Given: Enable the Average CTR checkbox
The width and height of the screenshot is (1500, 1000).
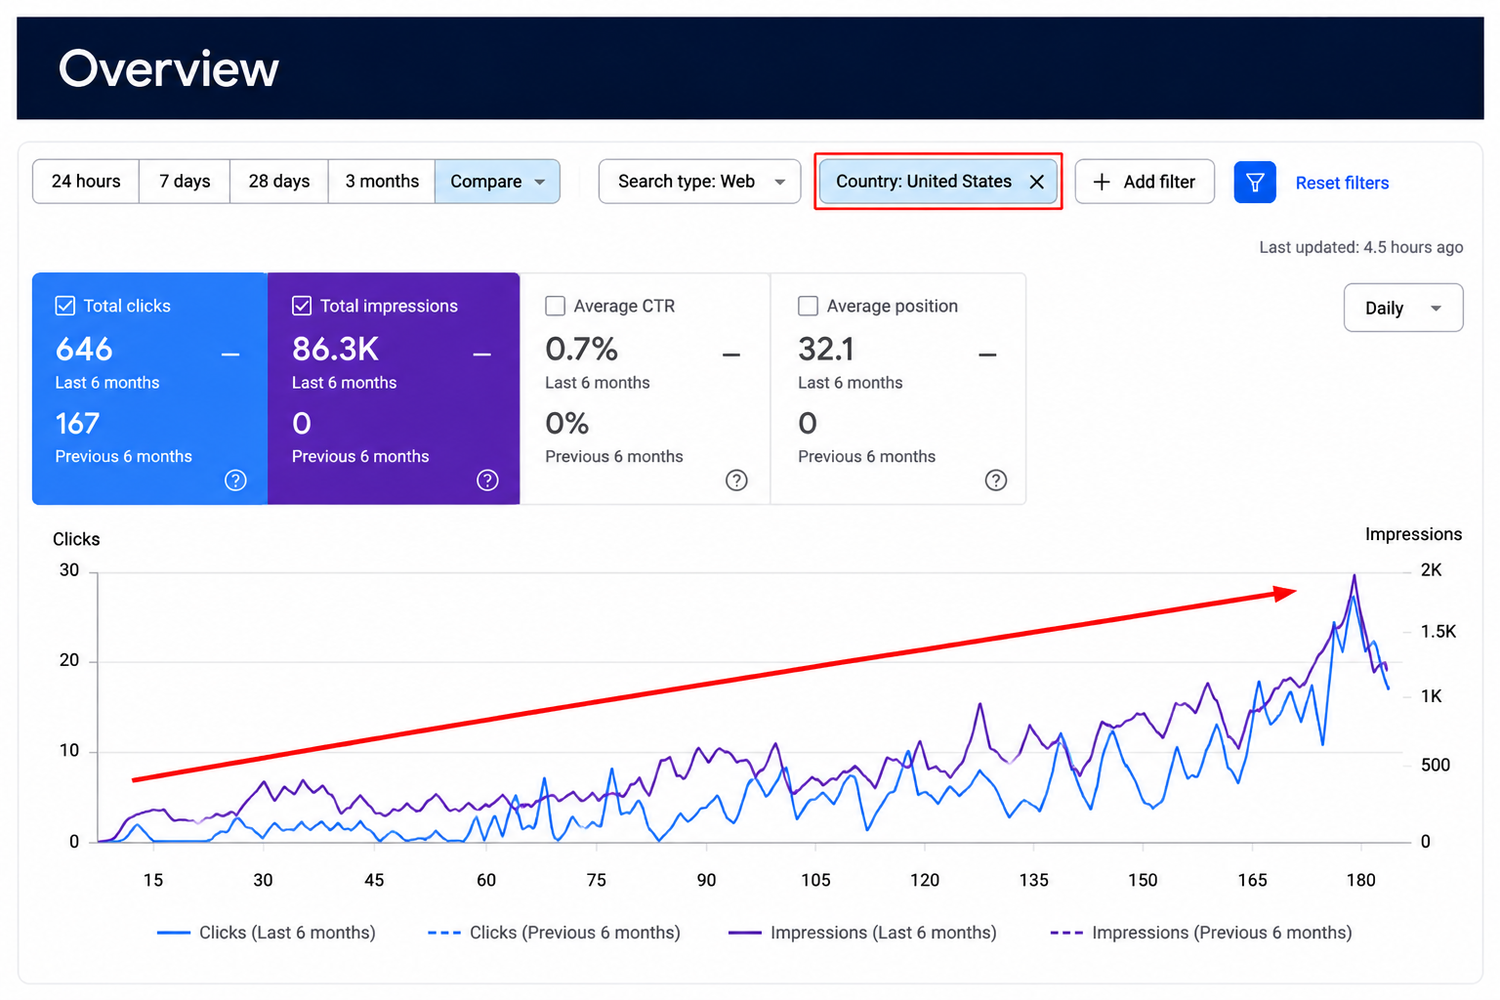Looking at the screenshot, I should click(555, 306).
